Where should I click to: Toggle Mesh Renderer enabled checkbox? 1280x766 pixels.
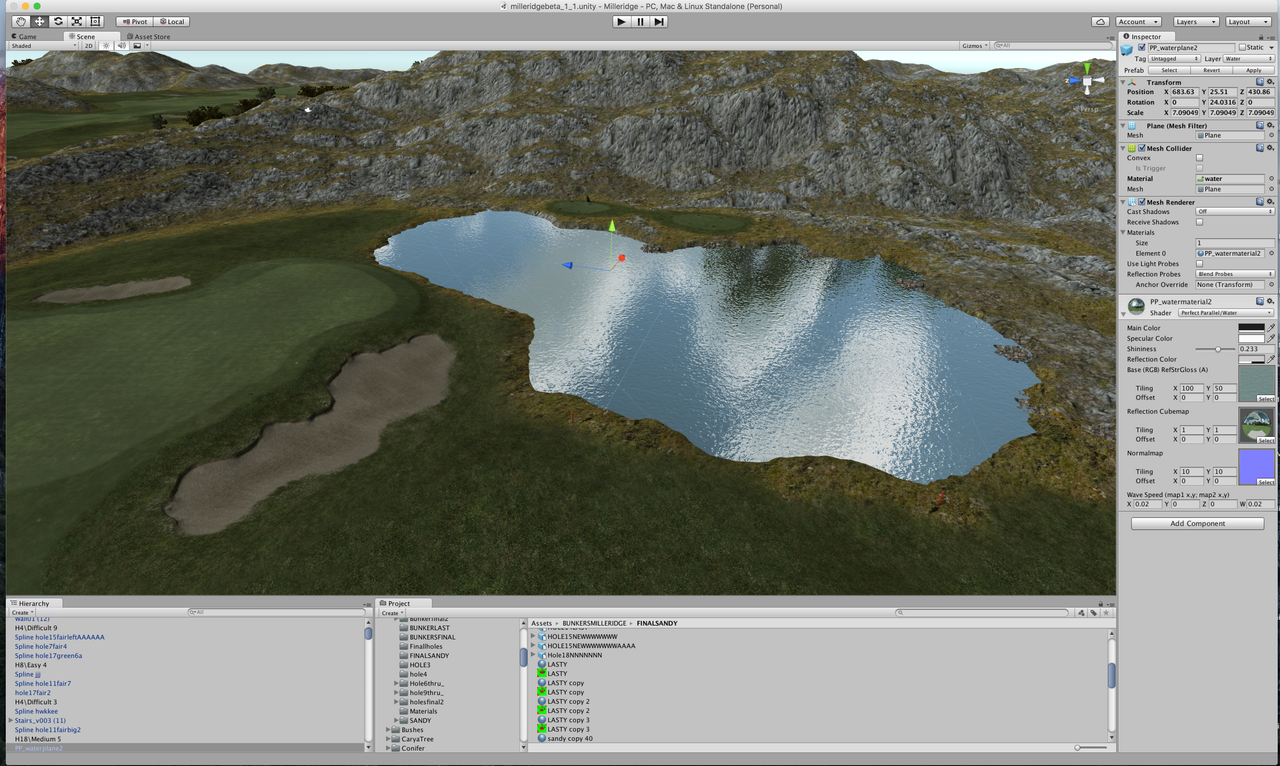click(1142, 202)
